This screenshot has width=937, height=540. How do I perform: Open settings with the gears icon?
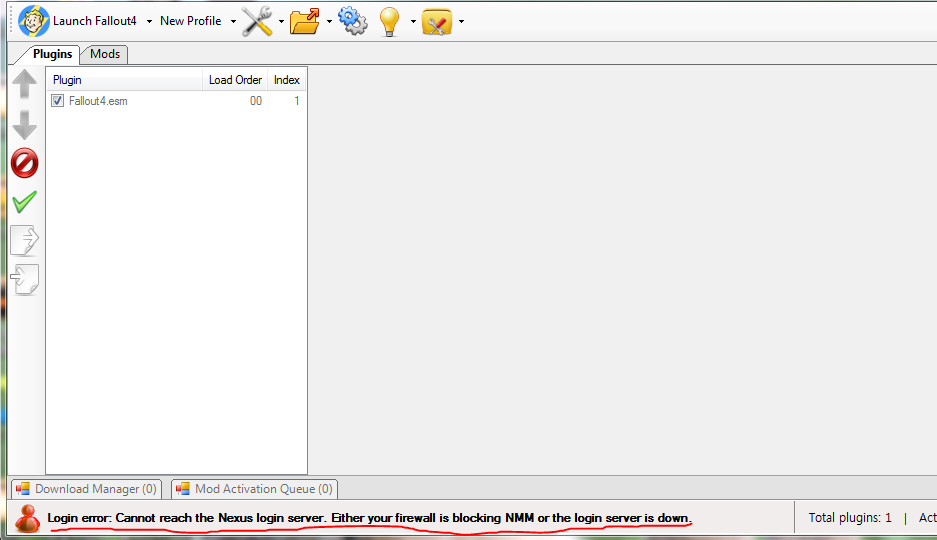[352, 21]
